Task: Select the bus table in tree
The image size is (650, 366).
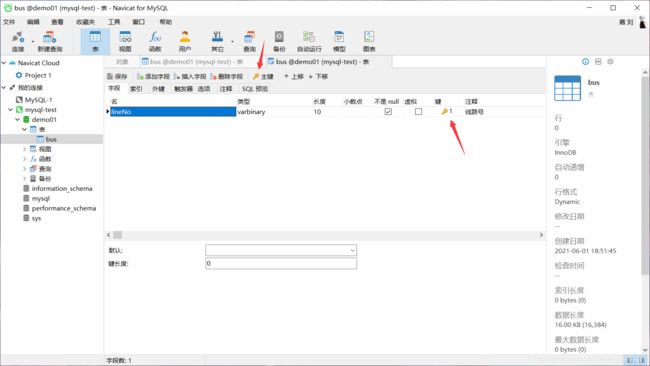Action: [x=51, y=139]
